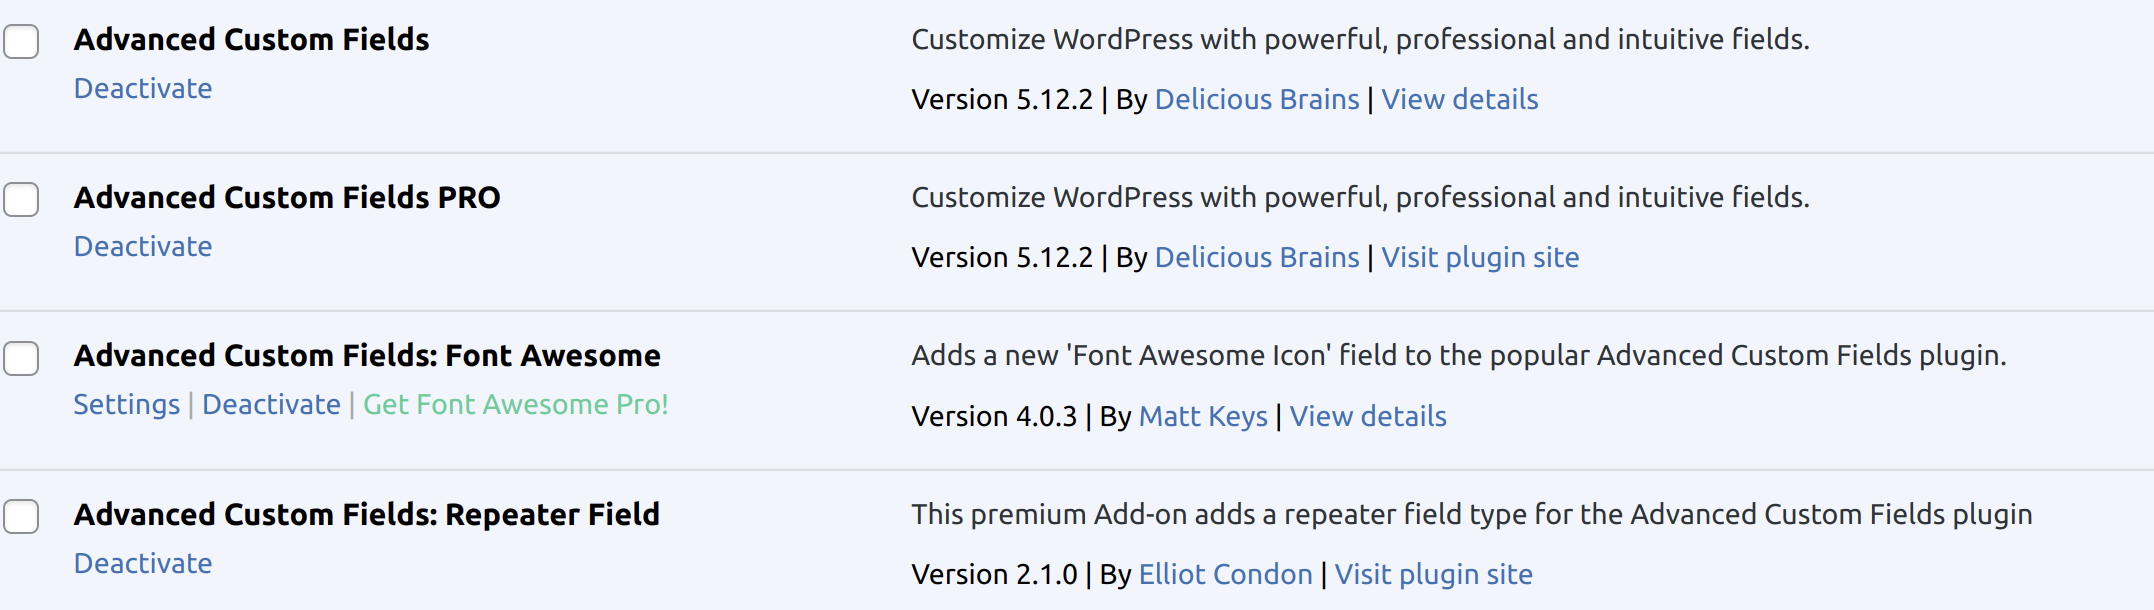Open Settings for Font Awesome plugin
2154x610 pixels.
click(126, 404)
